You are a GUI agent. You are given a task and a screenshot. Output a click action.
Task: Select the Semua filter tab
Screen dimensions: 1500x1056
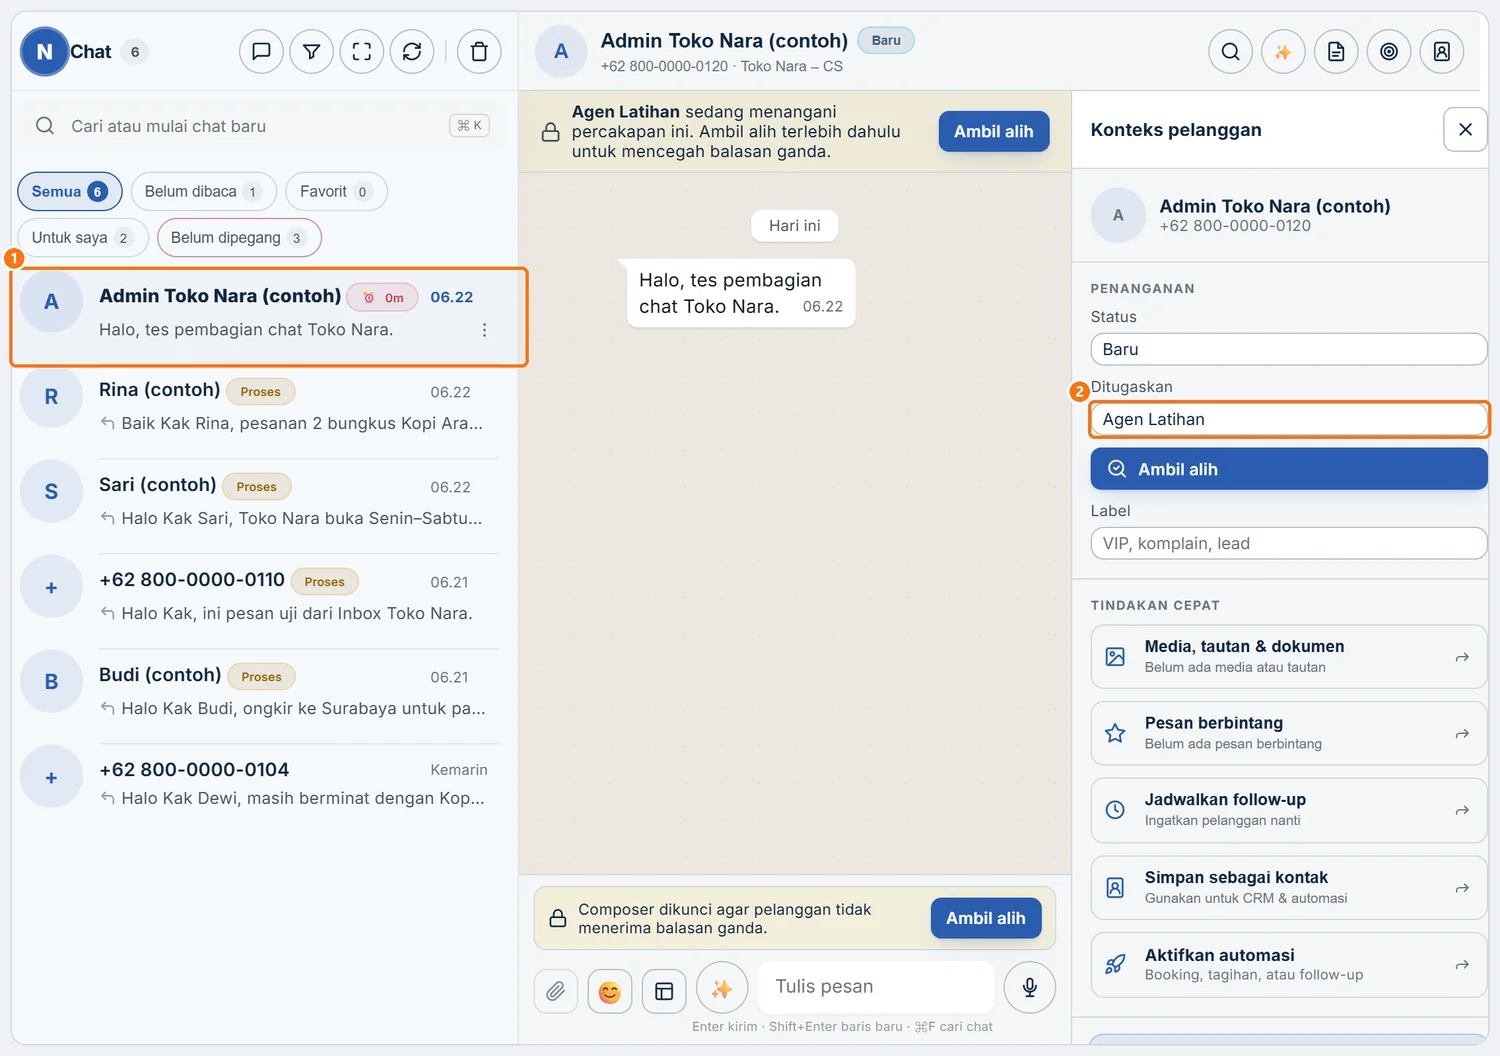pyautogui.click(x=70, y=191)
